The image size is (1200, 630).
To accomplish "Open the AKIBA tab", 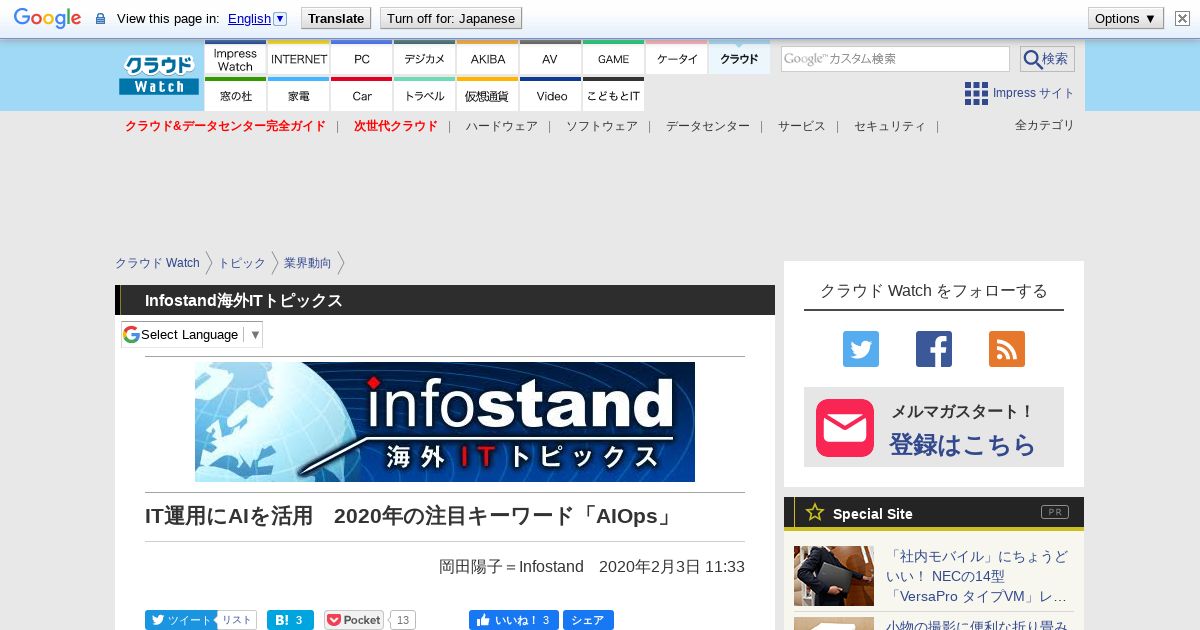I will 488,59.
